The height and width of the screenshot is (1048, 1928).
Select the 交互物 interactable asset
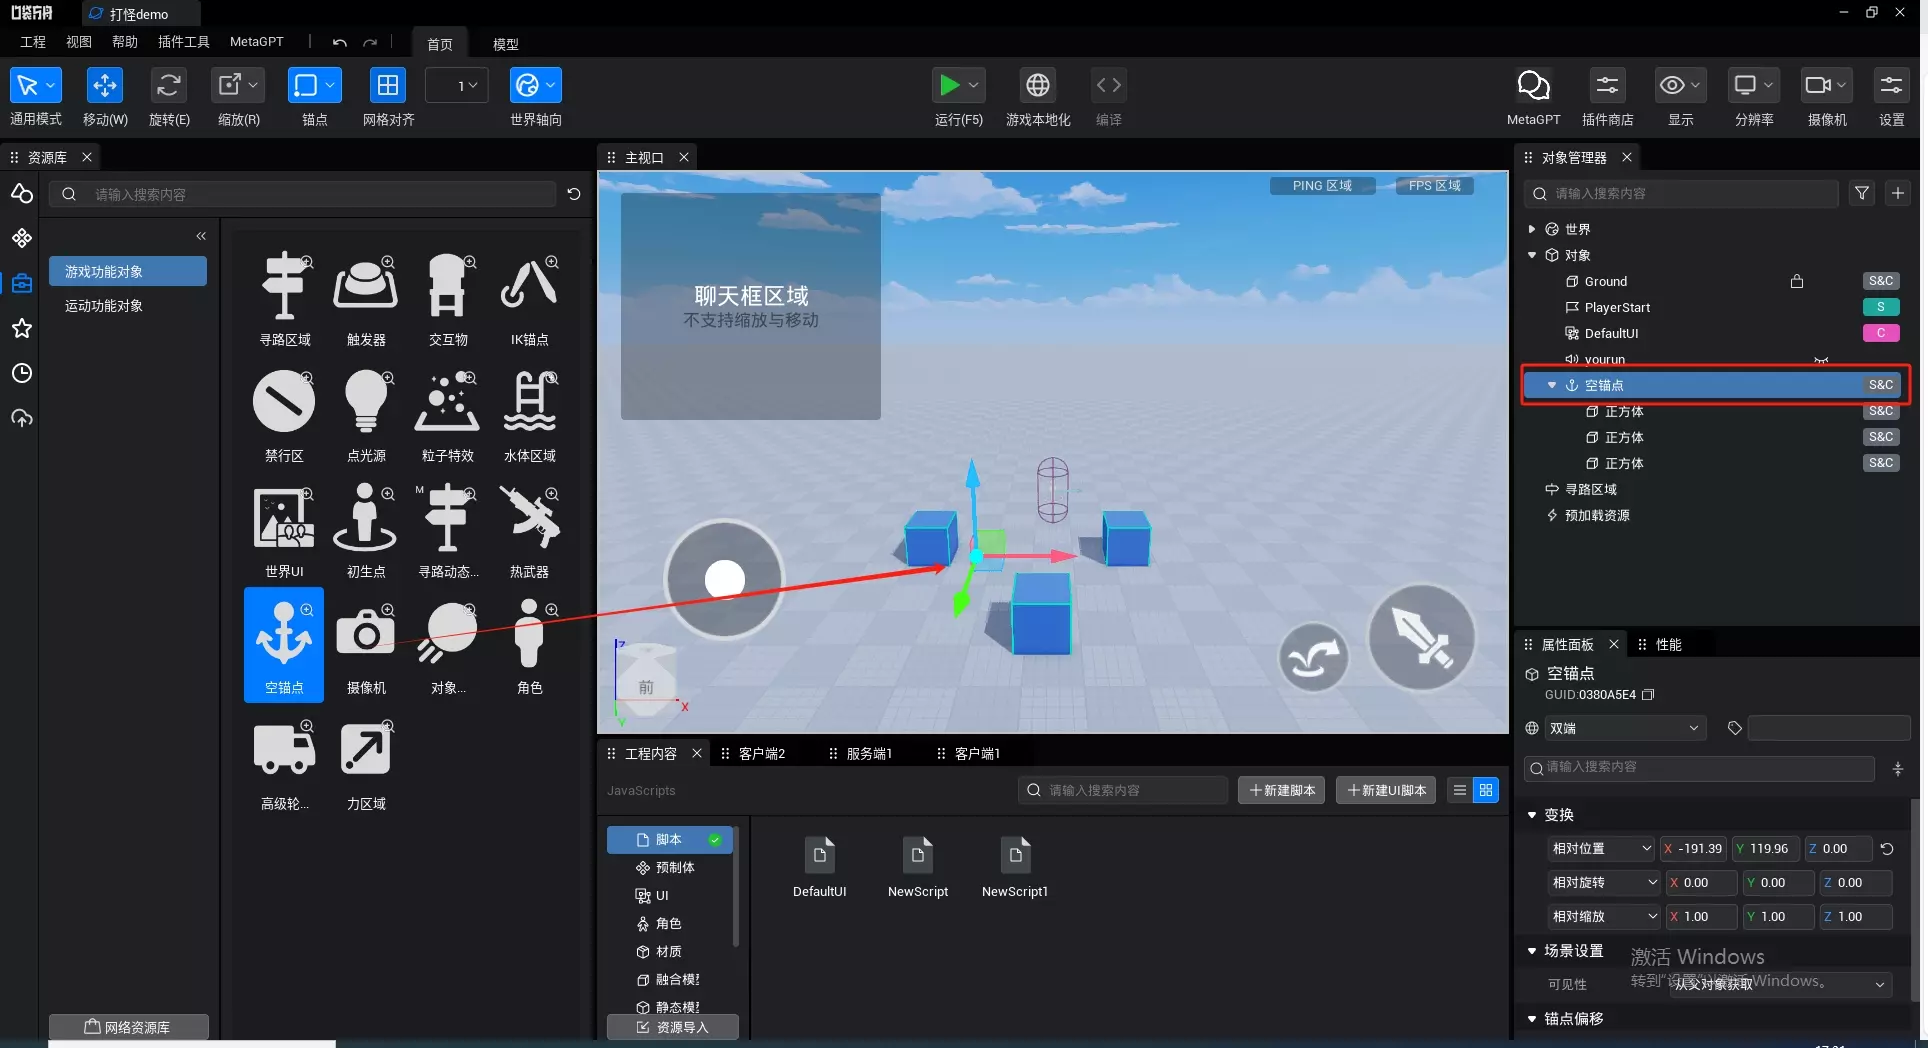pyautogui.click(x=448, y=298)
